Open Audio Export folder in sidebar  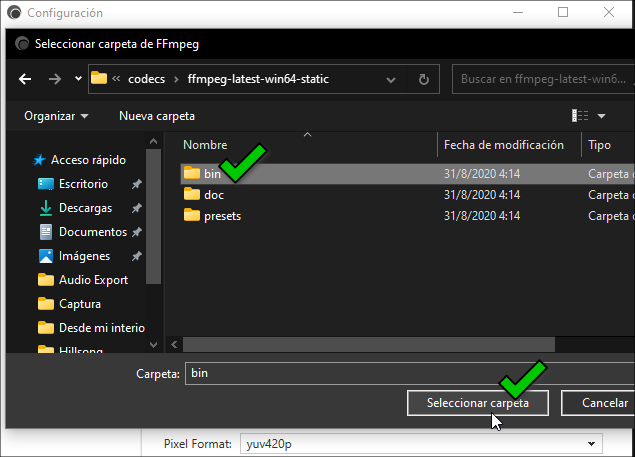[x=93, y=280]
